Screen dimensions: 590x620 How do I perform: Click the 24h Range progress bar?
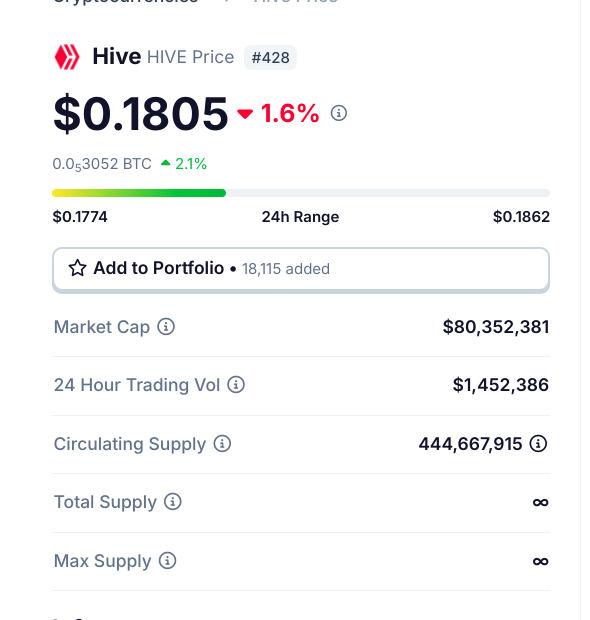coord(301,193)
